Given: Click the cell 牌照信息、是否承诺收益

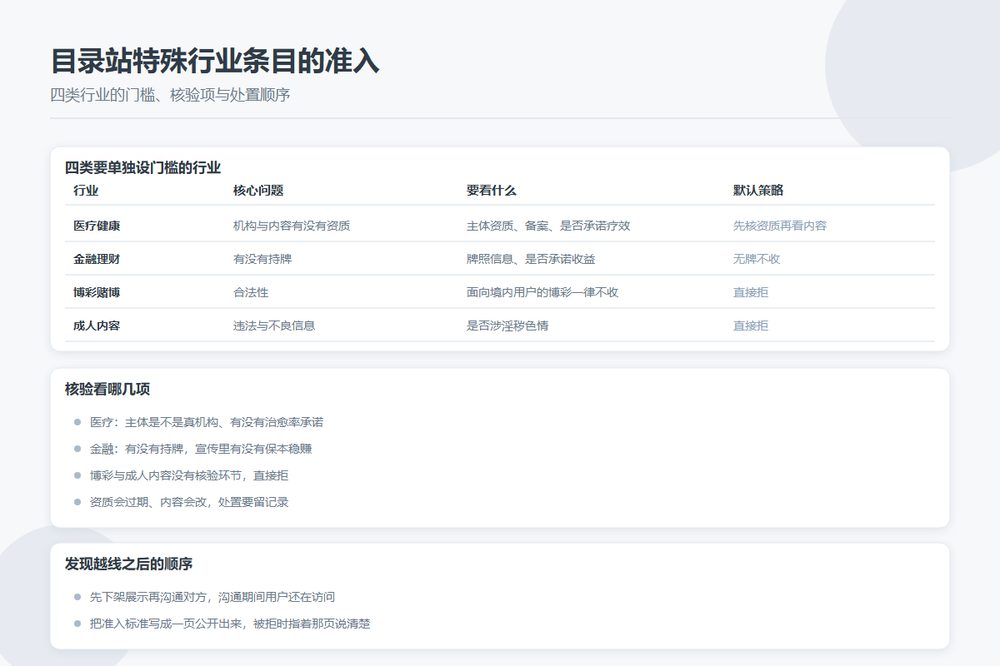Looking at the screenshot, I should [x=531, y=259].
